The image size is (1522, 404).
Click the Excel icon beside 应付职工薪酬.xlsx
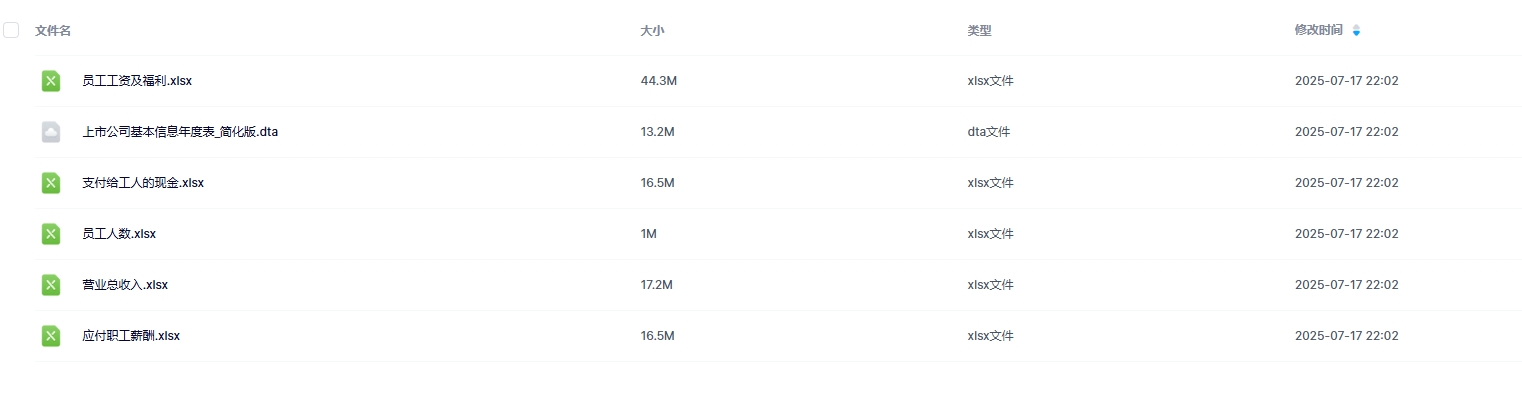[51, 336]
